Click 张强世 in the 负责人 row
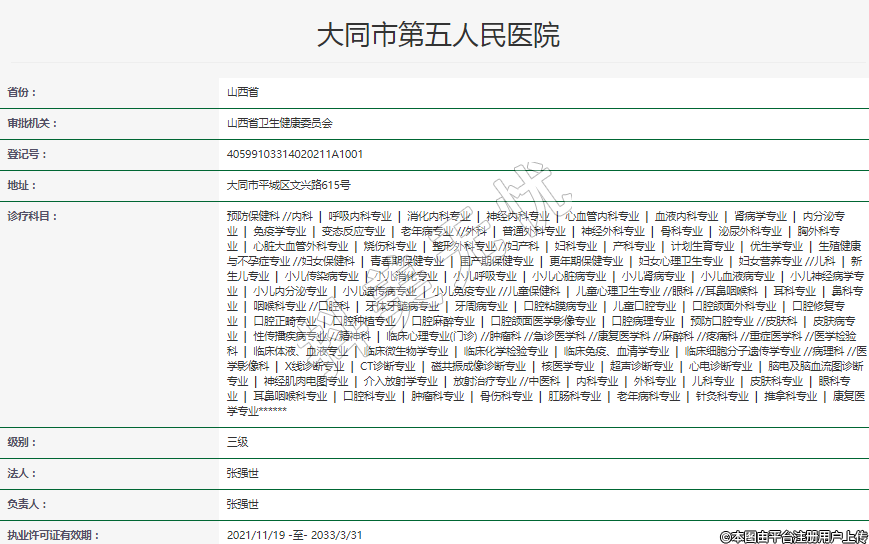This screenshot has height=544, width=869. pos(243,503)
